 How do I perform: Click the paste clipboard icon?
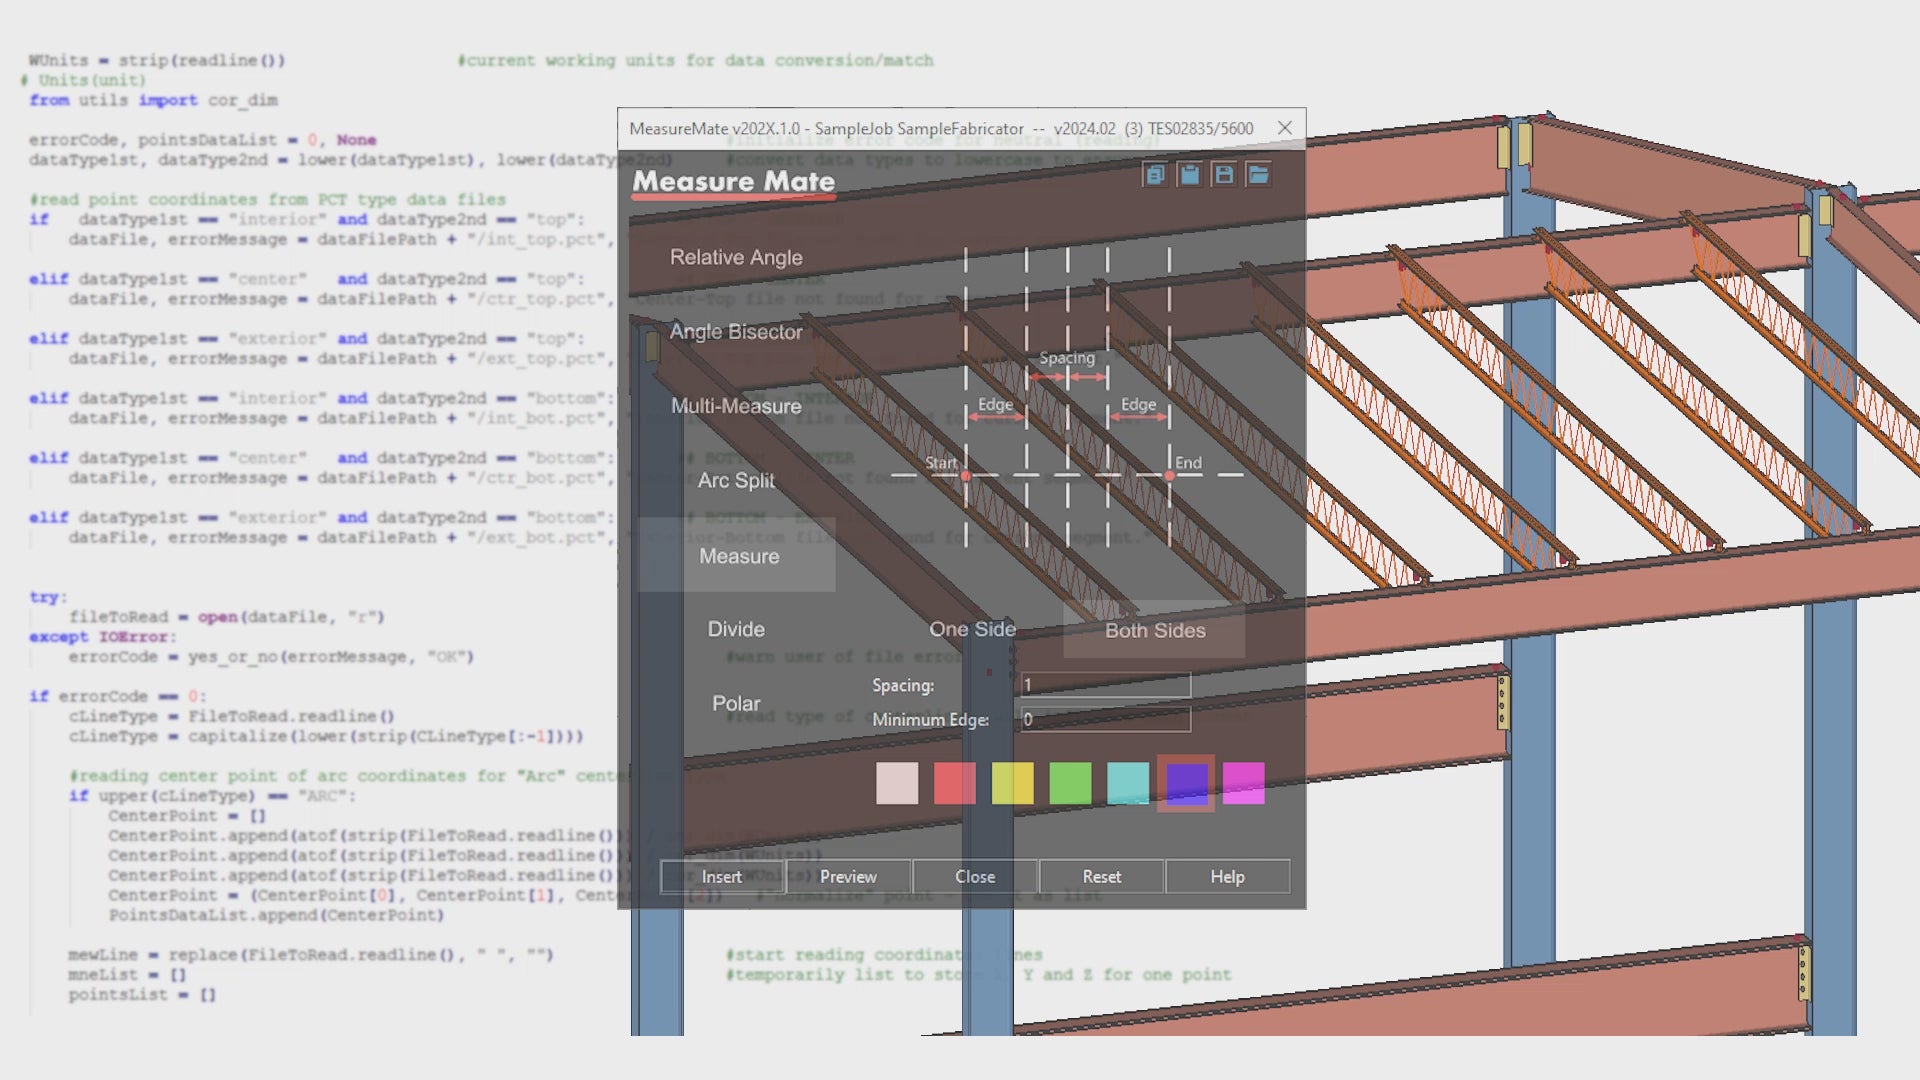coord(1189,175)
